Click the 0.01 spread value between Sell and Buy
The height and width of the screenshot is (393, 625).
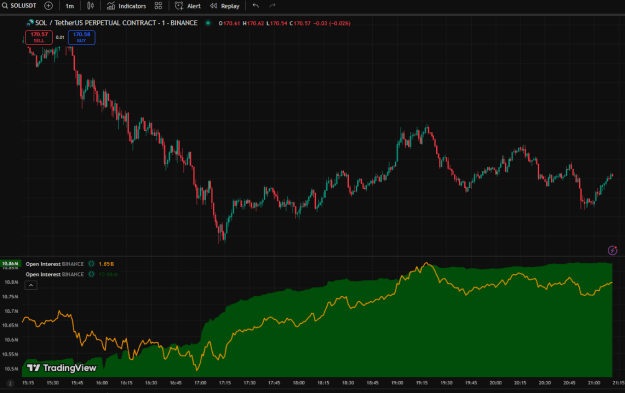pyautogui.click(x=60, y=37)
